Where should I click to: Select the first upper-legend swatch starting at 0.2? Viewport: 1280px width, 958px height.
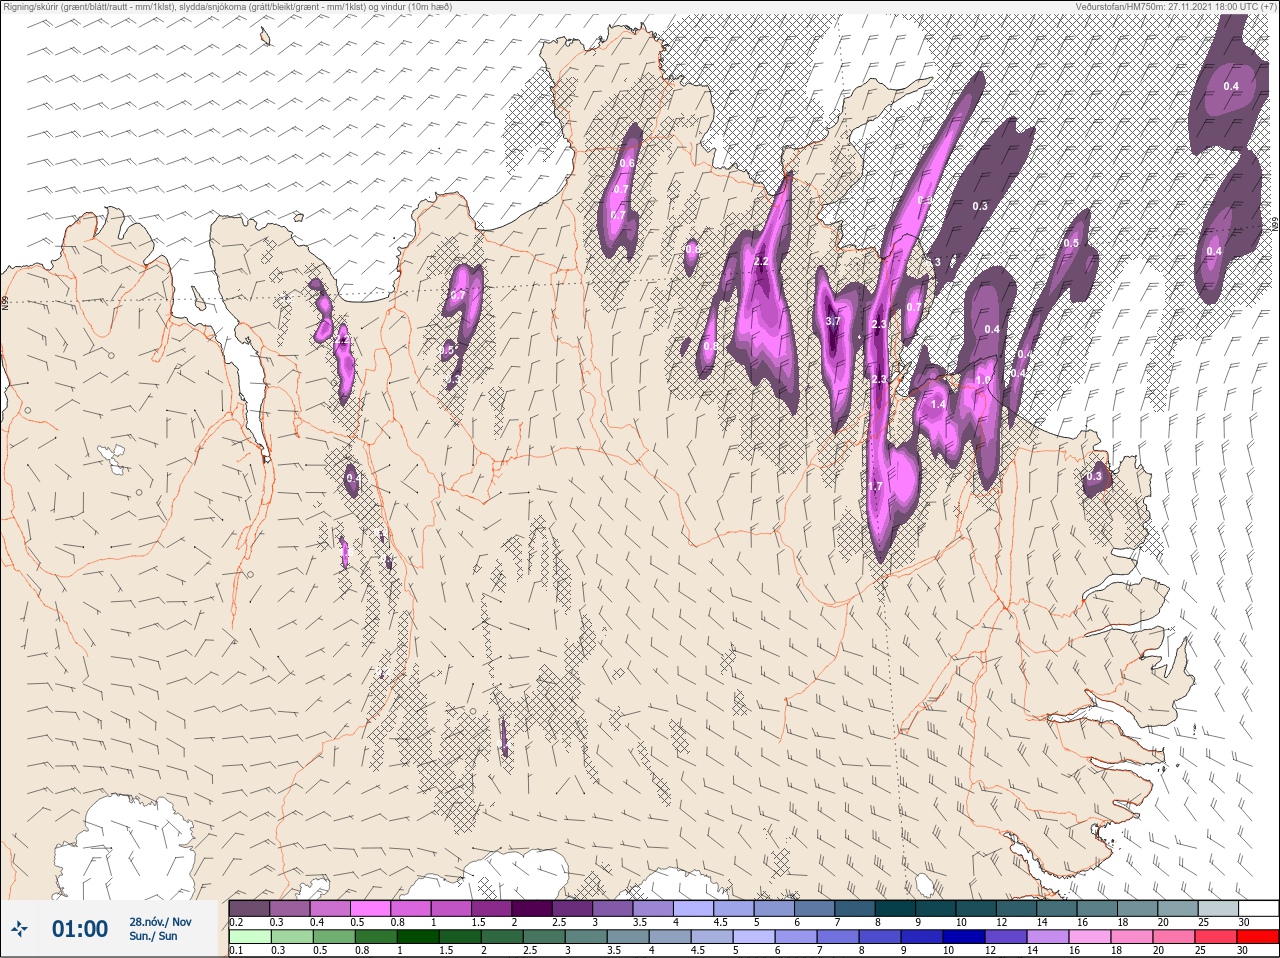tap(249, 908)
